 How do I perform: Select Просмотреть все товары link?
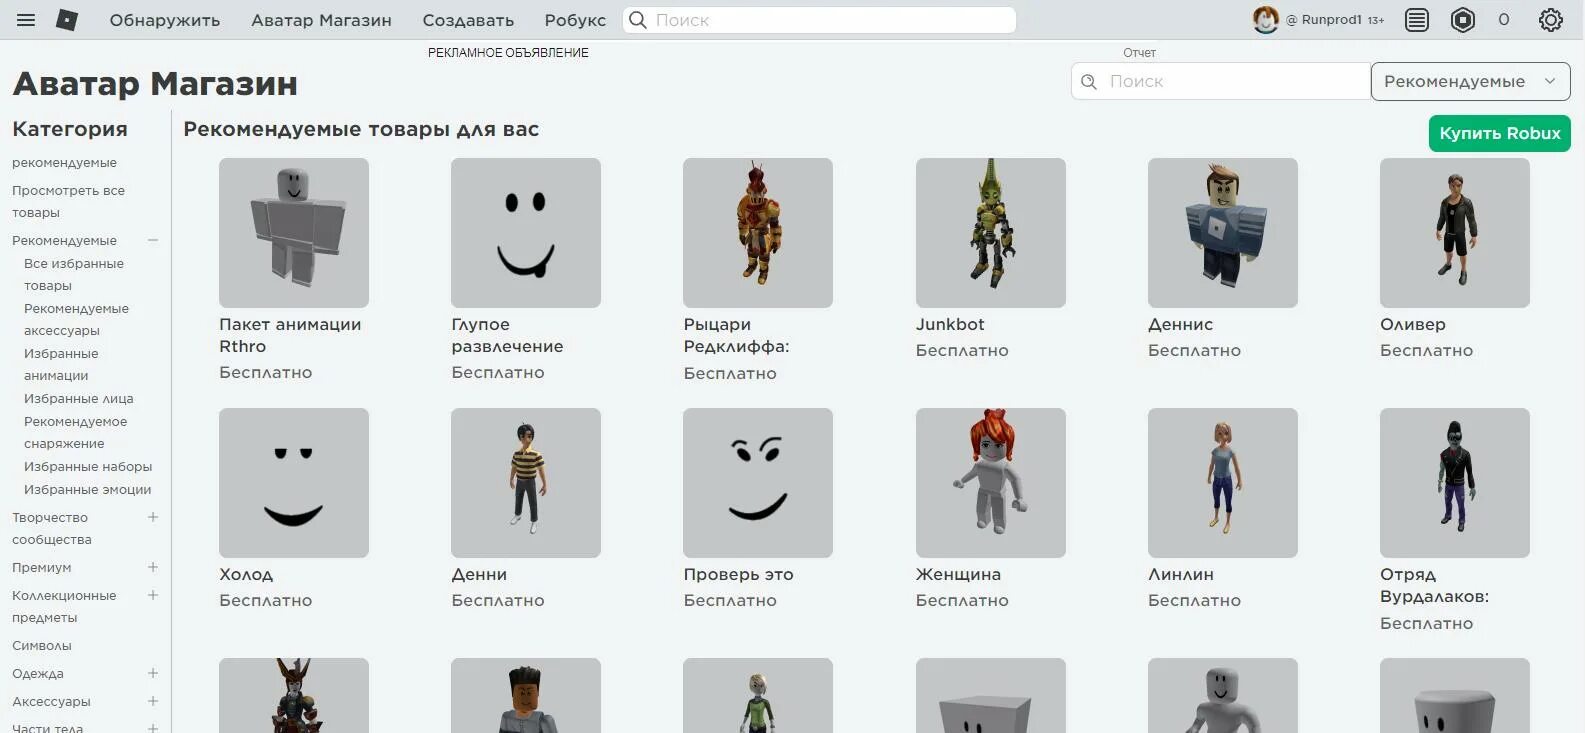(68, 201)
